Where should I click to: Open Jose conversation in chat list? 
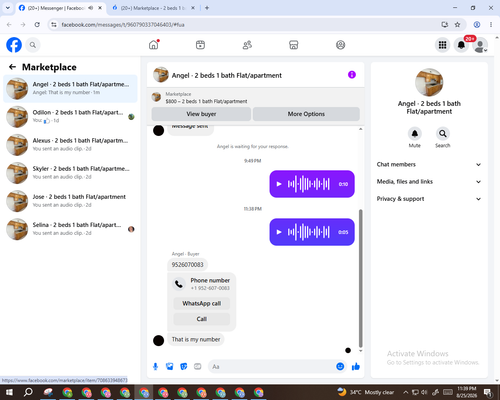tap(70, 201)
